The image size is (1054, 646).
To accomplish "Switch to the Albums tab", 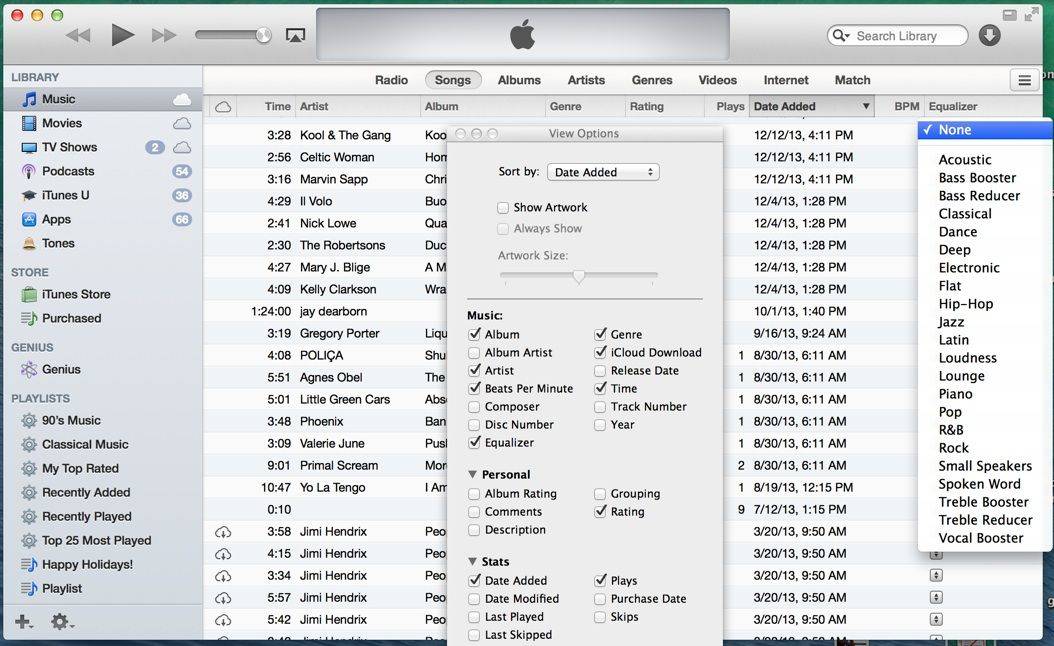I will [519, 80].
